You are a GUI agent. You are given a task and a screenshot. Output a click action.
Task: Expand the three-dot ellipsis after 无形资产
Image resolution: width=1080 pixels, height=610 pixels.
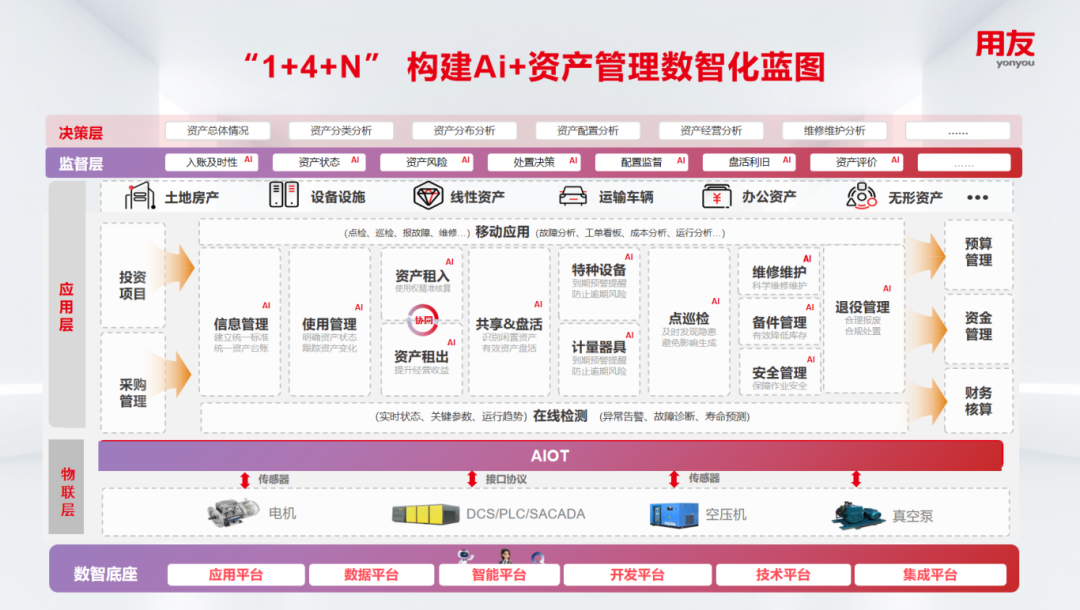pos(977,198)
